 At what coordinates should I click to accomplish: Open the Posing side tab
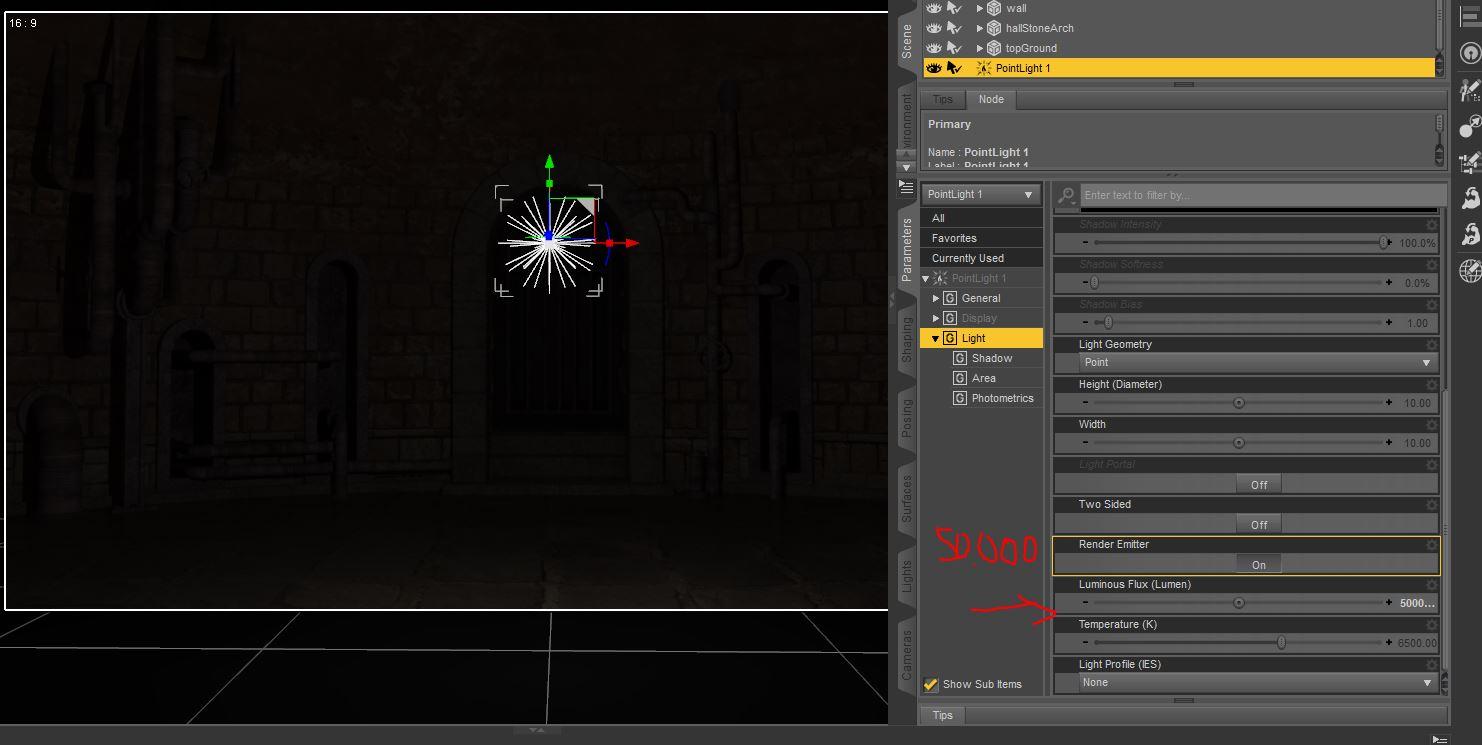click(x=907, y=417)
